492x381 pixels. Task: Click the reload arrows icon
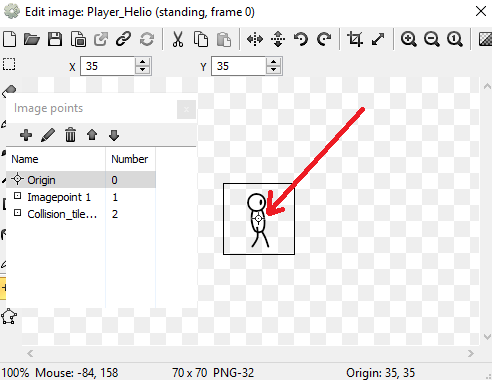[147, 39]
